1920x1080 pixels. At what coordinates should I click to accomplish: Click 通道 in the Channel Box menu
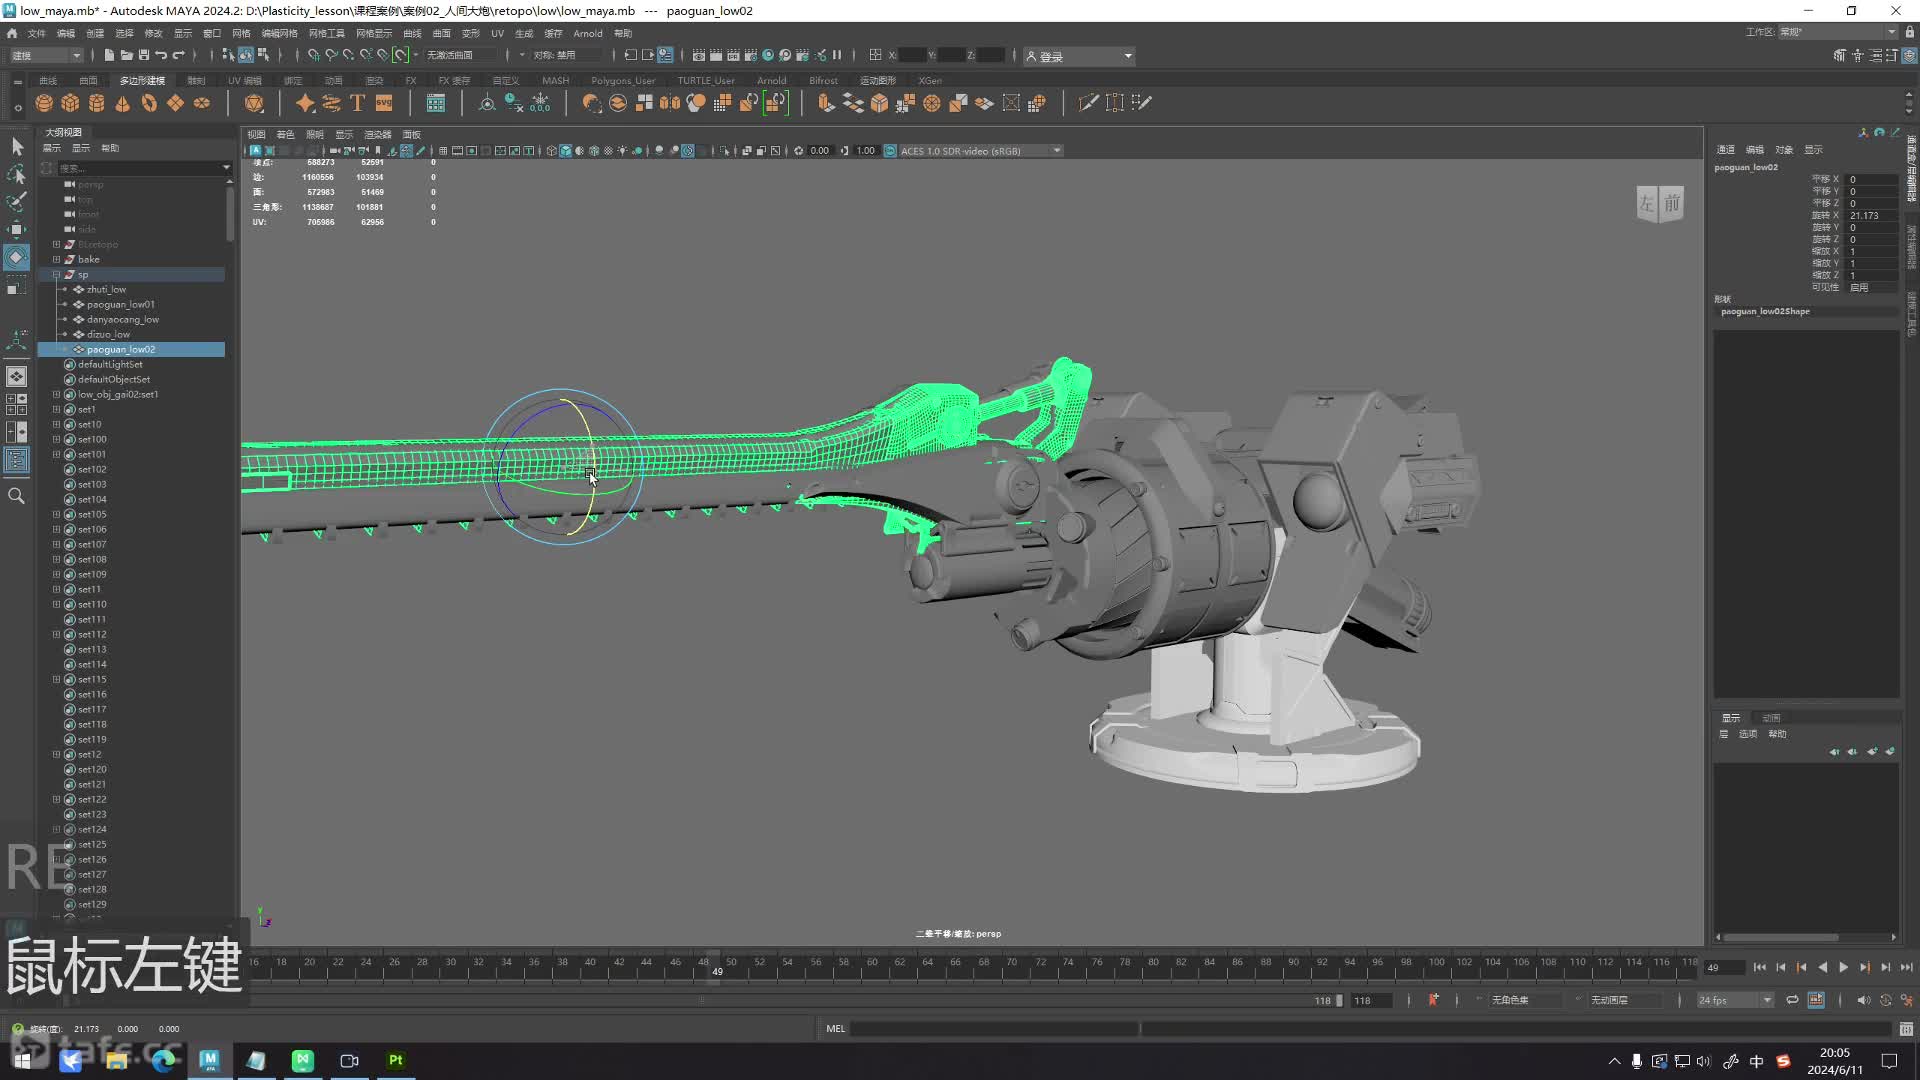[1726, 149]
